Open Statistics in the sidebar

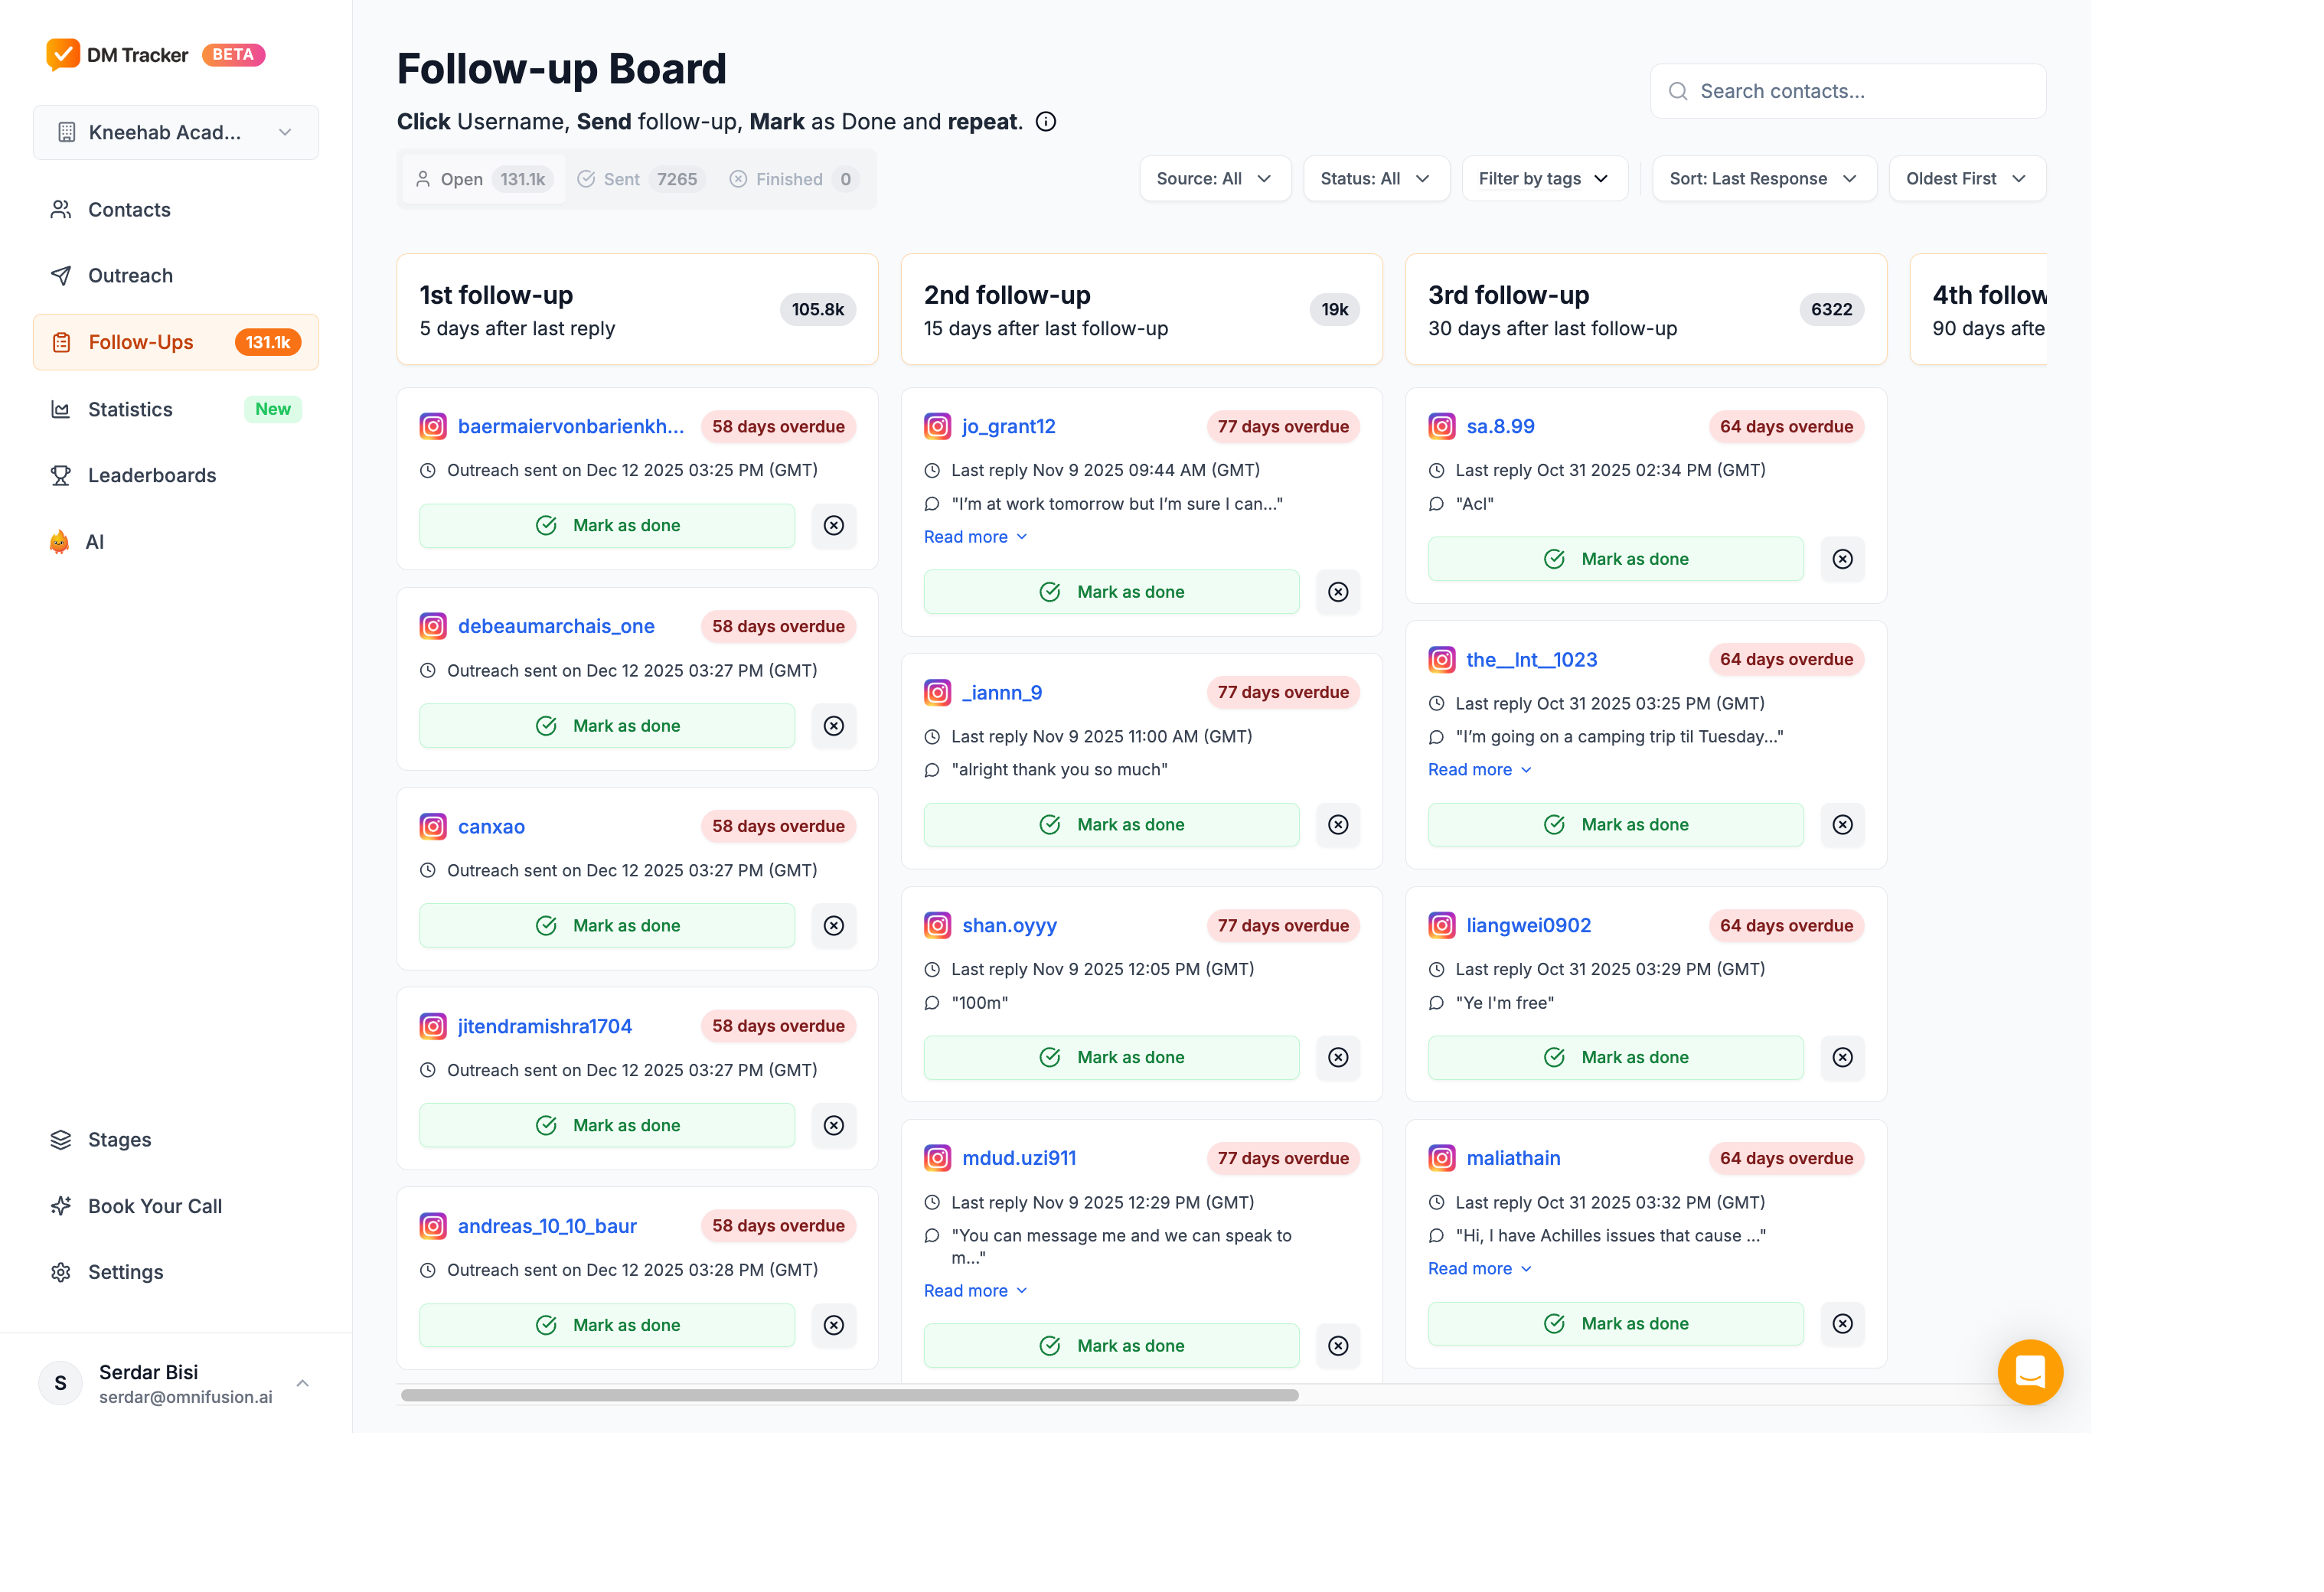176,410
